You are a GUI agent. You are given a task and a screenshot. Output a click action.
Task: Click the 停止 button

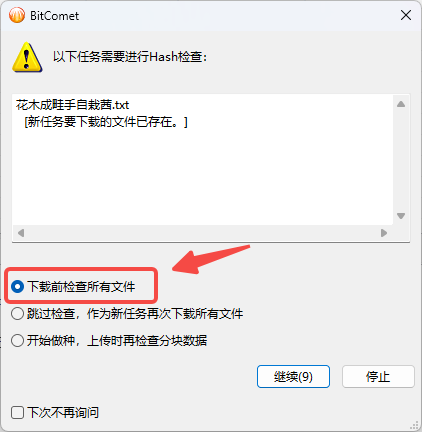378,377
